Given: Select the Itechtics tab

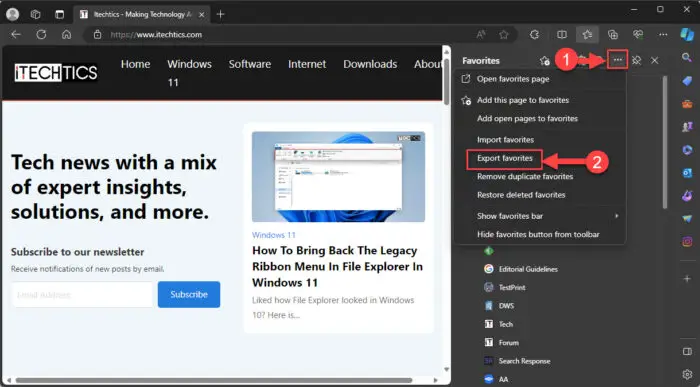Looking at the screenshot, I should pos(141,14).
